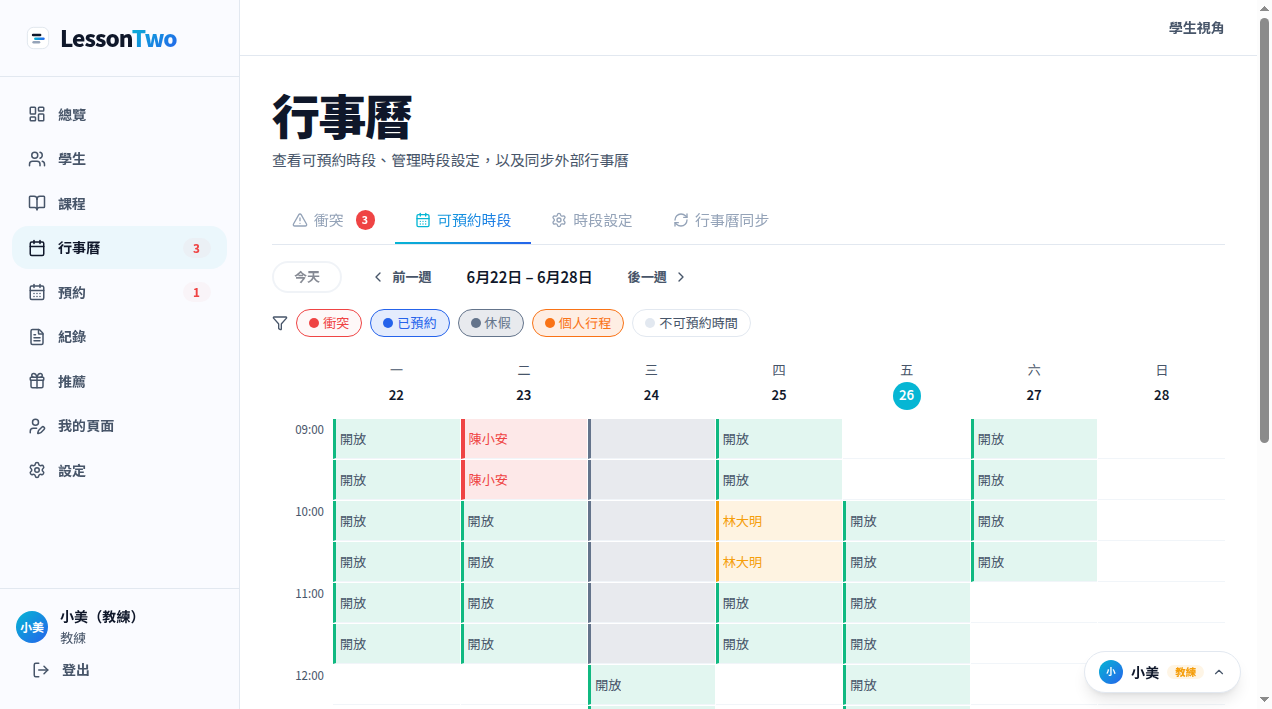Open 行事曆 in the sidebar
Viewport: 1272px width, 709px height.
coord(119,248)
